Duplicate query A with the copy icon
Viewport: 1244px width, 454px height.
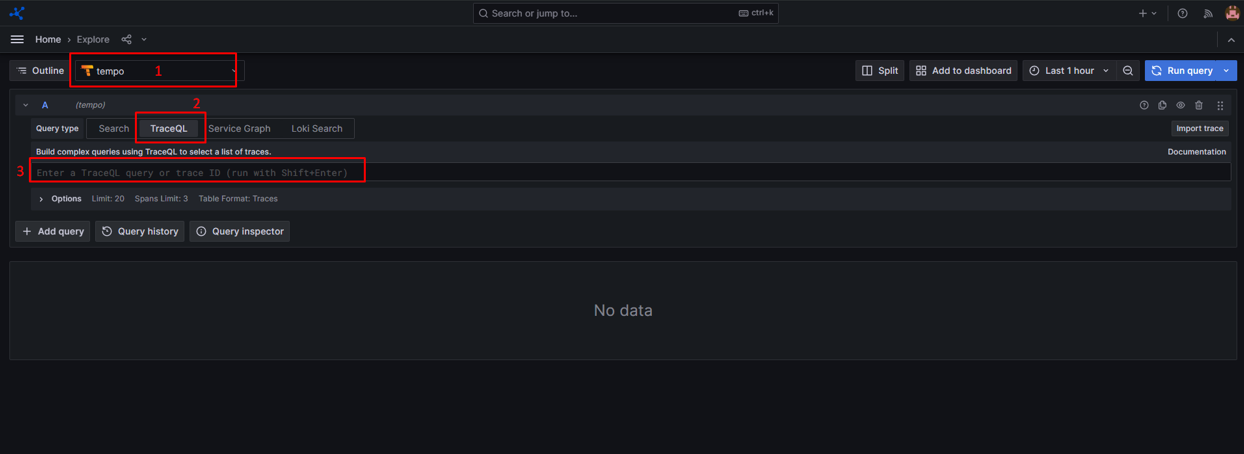coord(1162,105)
